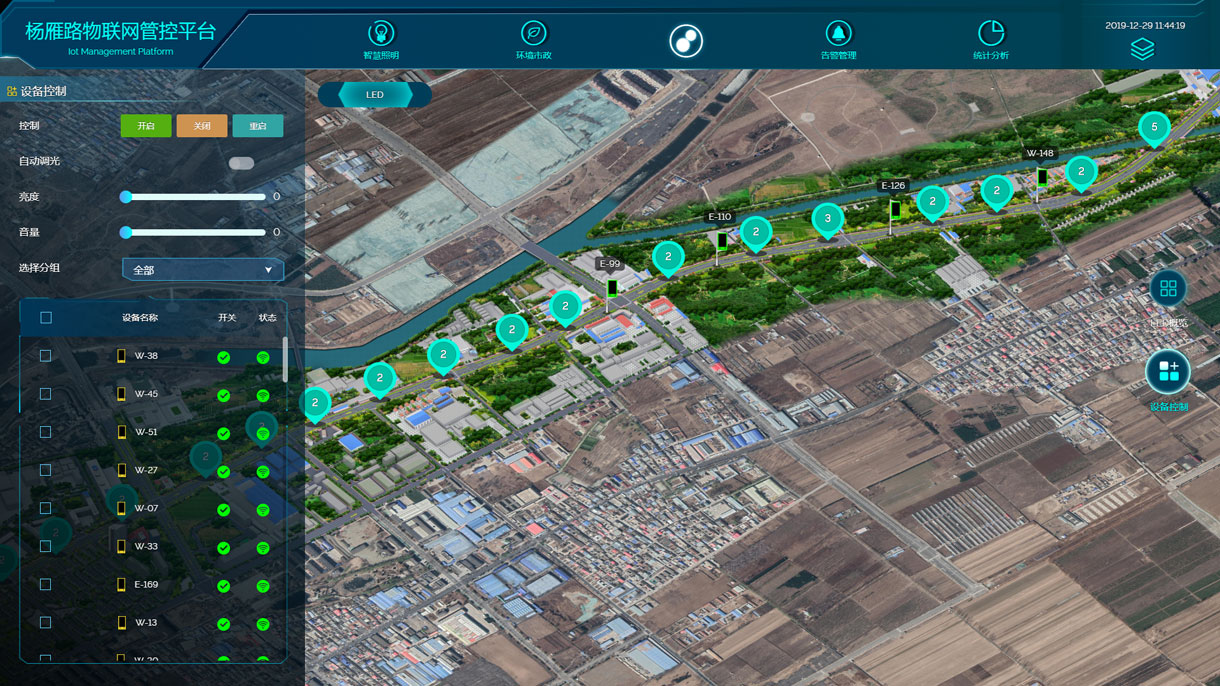Open the 环境市政 leaf icon module
The image size is (1220, 686).
(x=534, y=35)
